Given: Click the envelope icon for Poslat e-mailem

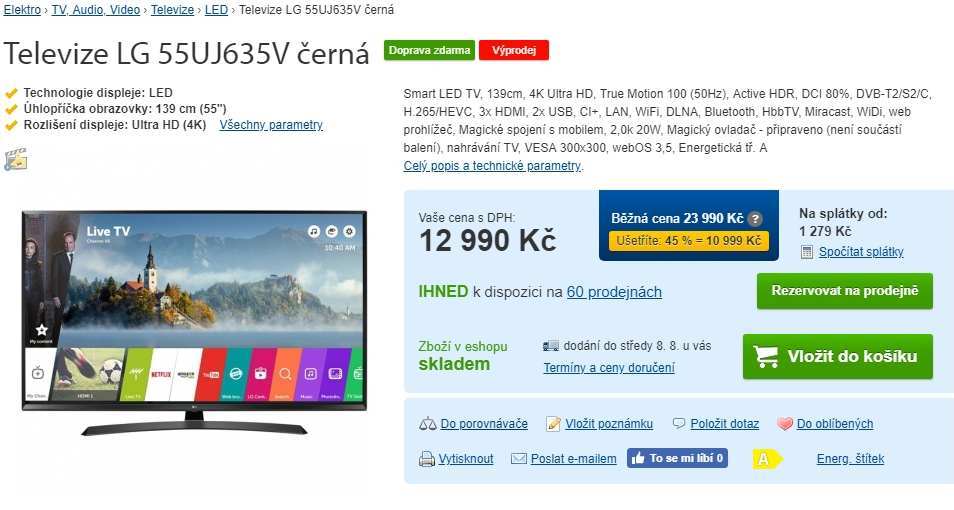Looking at the screenshot, I should pos(519,459).
